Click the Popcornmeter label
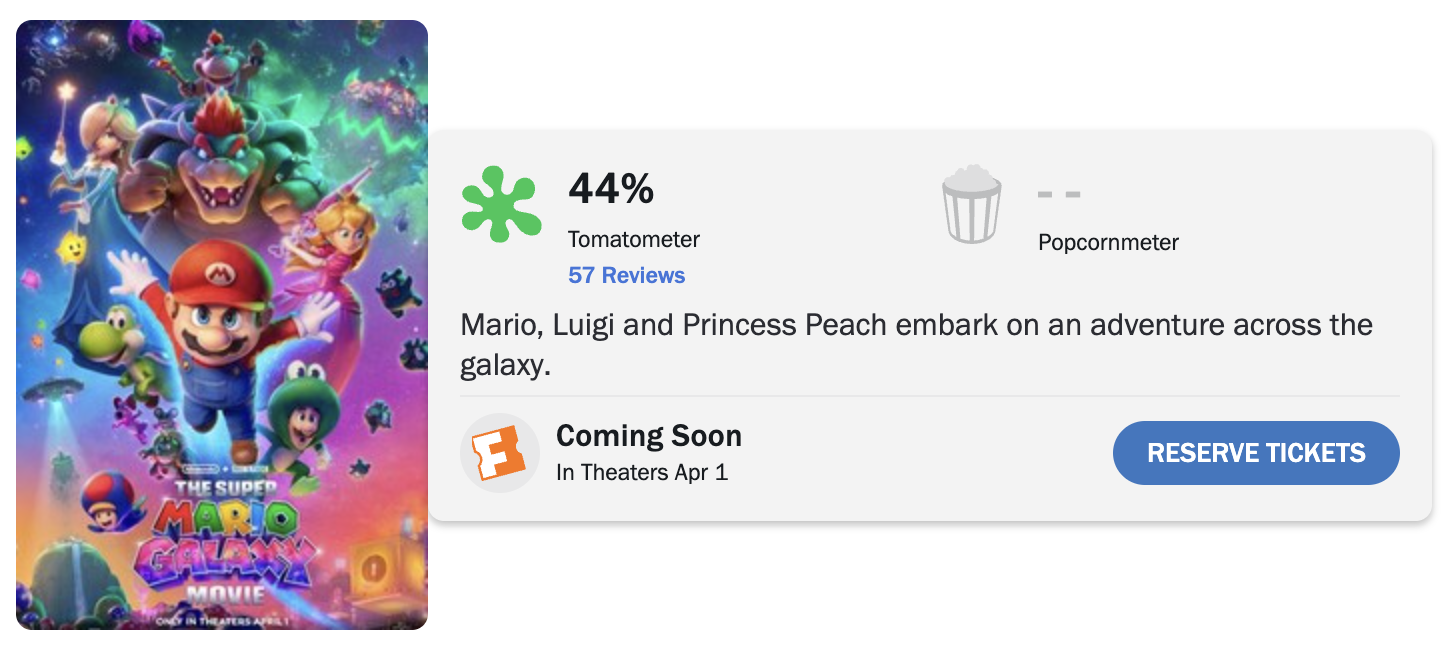Image resolution: width=1448 pixels, height=650 pixels. [x=1108, y=242]
